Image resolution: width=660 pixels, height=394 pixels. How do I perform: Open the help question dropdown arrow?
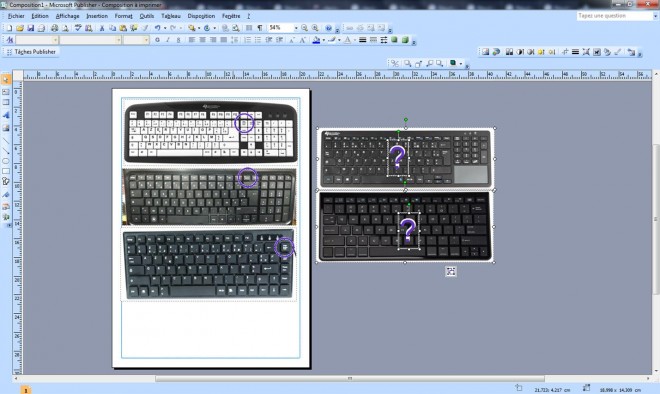(655, 16)
